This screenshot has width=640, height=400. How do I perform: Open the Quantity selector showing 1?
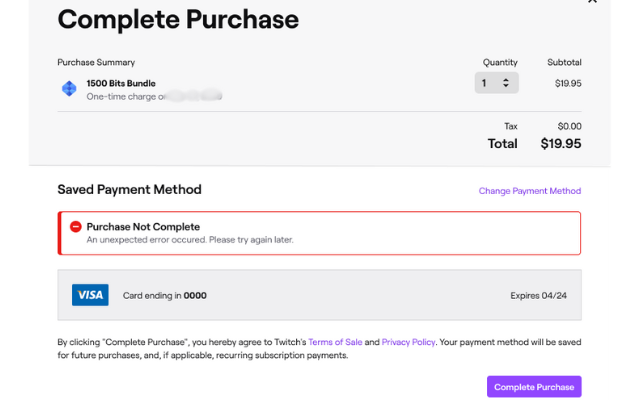pos(496,83)
